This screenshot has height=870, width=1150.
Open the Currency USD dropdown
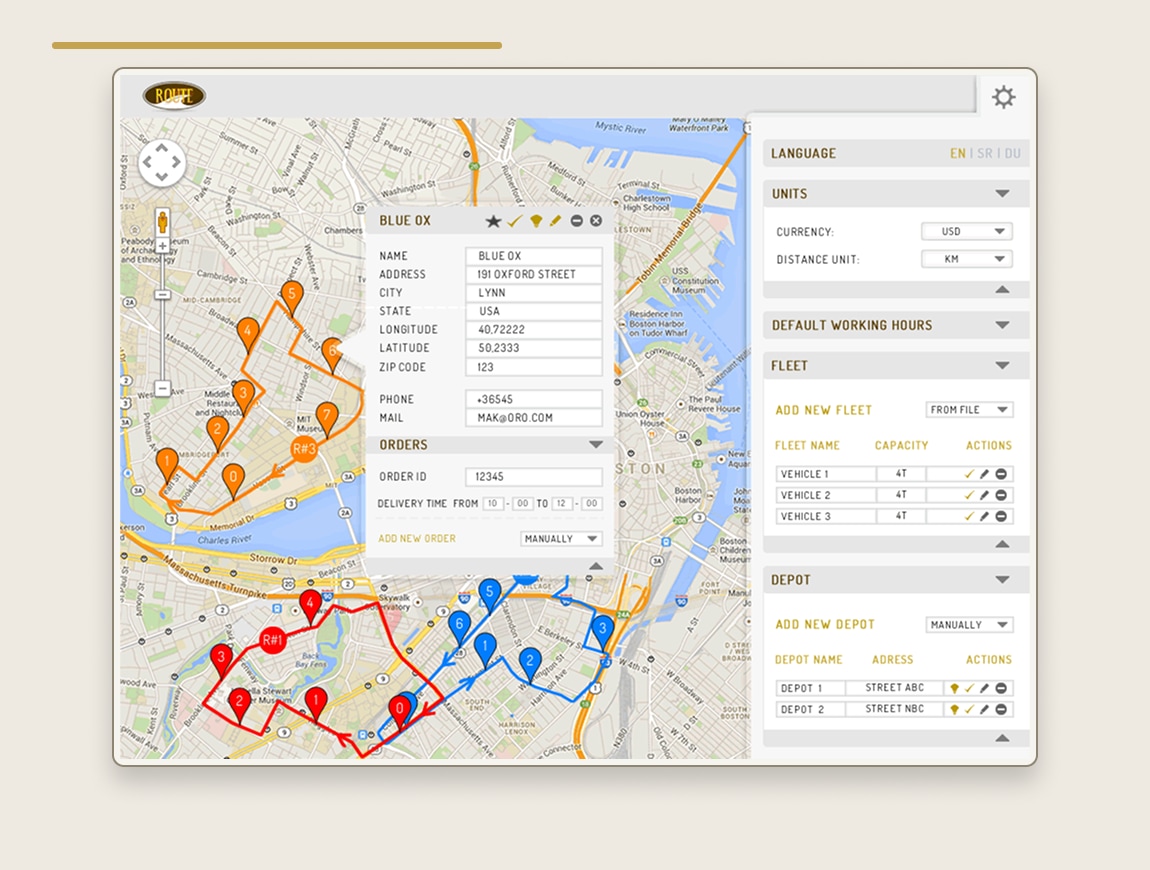pyautogui.click(x=967, y=231)
